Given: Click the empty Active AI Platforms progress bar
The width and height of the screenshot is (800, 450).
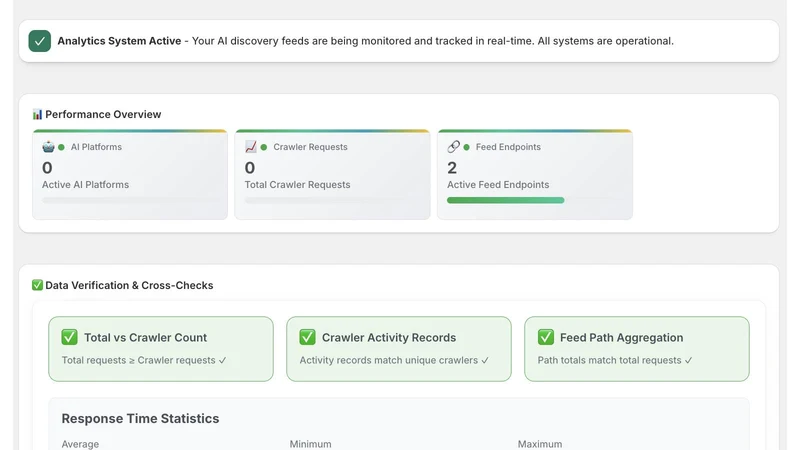Looking at the screenshot, I should tap(130, 201).
